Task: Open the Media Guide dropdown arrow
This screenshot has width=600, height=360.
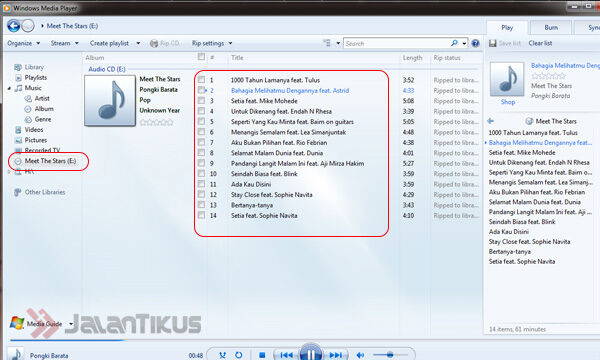Action: coord(71,324)
